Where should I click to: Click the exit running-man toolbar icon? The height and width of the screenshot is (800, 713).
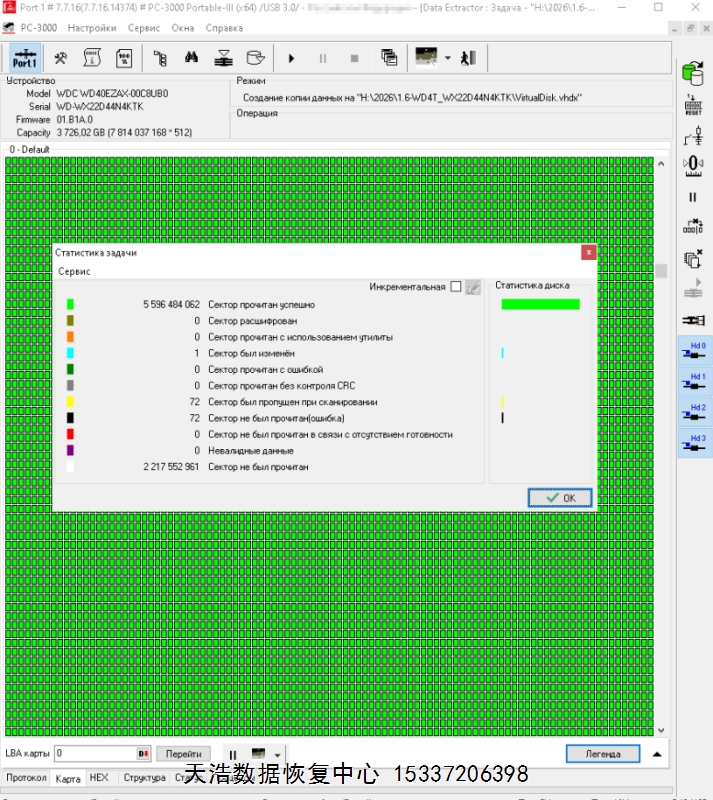pyautogui.click(x=467, y=58)
